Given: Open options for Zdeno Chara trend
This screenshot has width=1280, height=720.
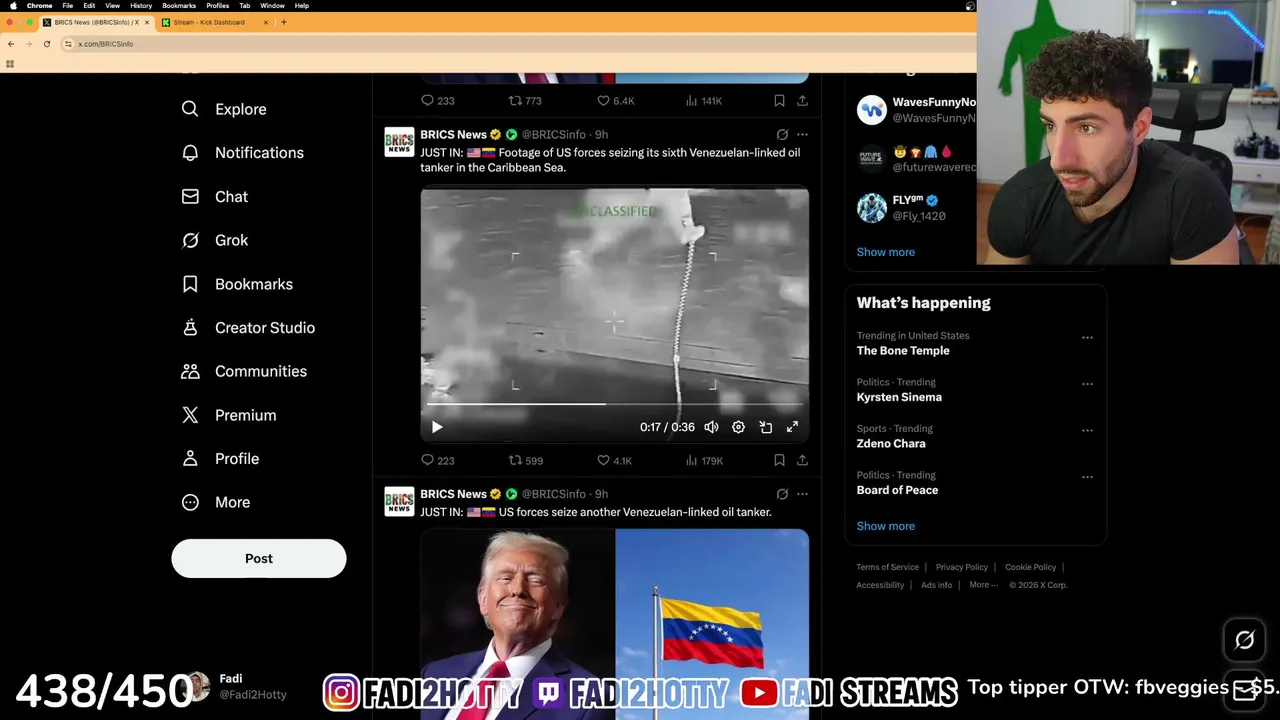Looking at the screenshot, I should click(1087, 431).
